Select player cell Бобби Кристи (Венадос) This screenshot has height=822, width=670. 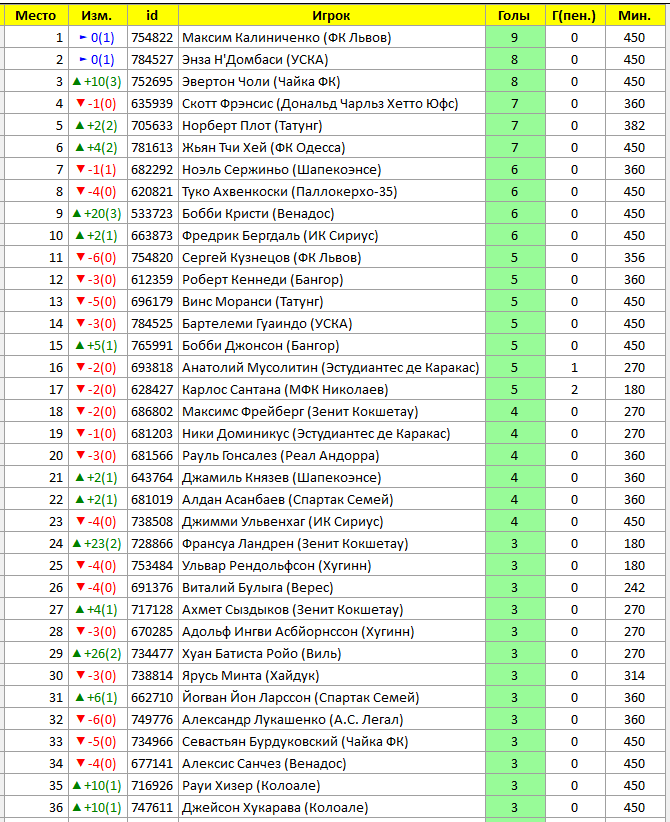pyautogui.click(x=332, y=214)
